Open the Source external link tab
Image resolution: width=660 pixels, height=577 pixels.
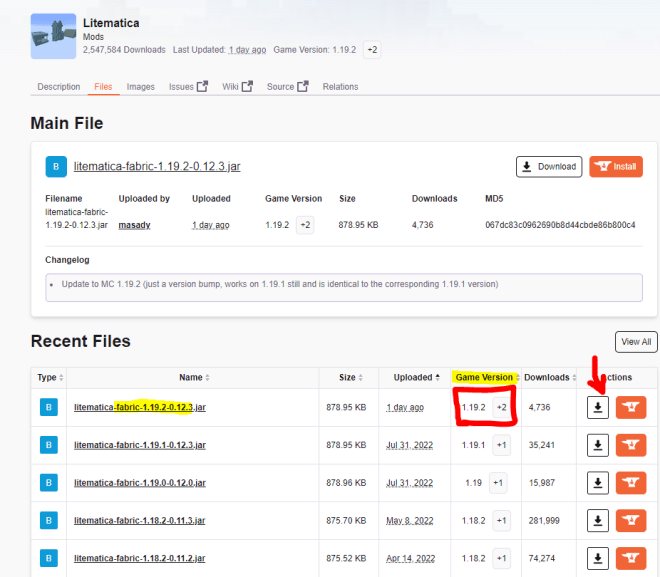click(x=287, y=87)
